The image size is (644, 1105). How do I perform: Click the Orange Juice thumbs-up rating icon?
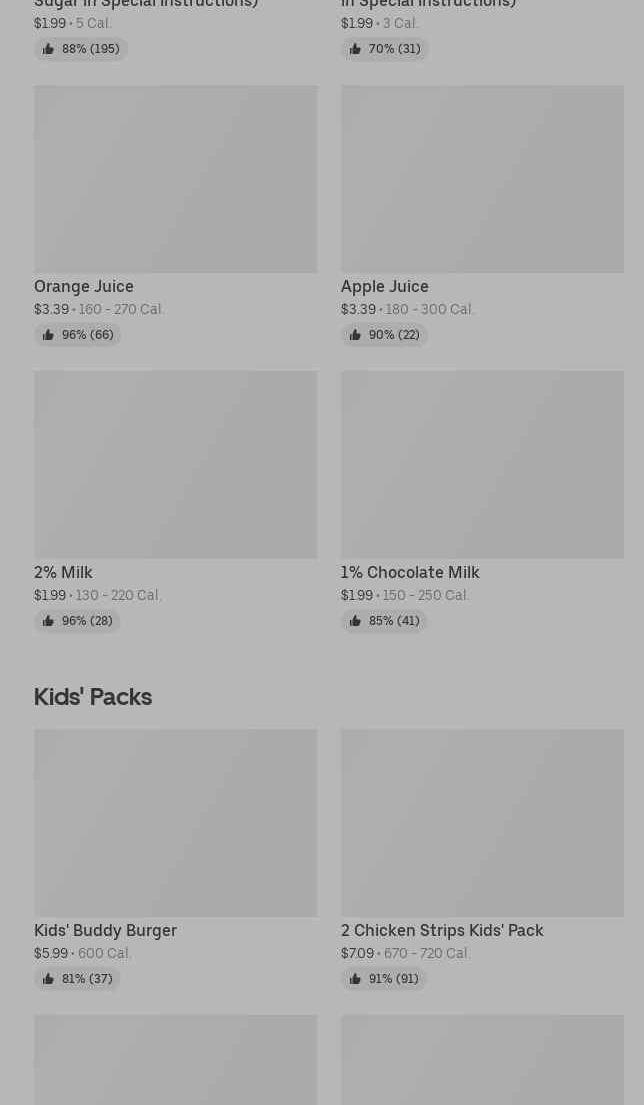pyautogui.click(x=48, y=335)
